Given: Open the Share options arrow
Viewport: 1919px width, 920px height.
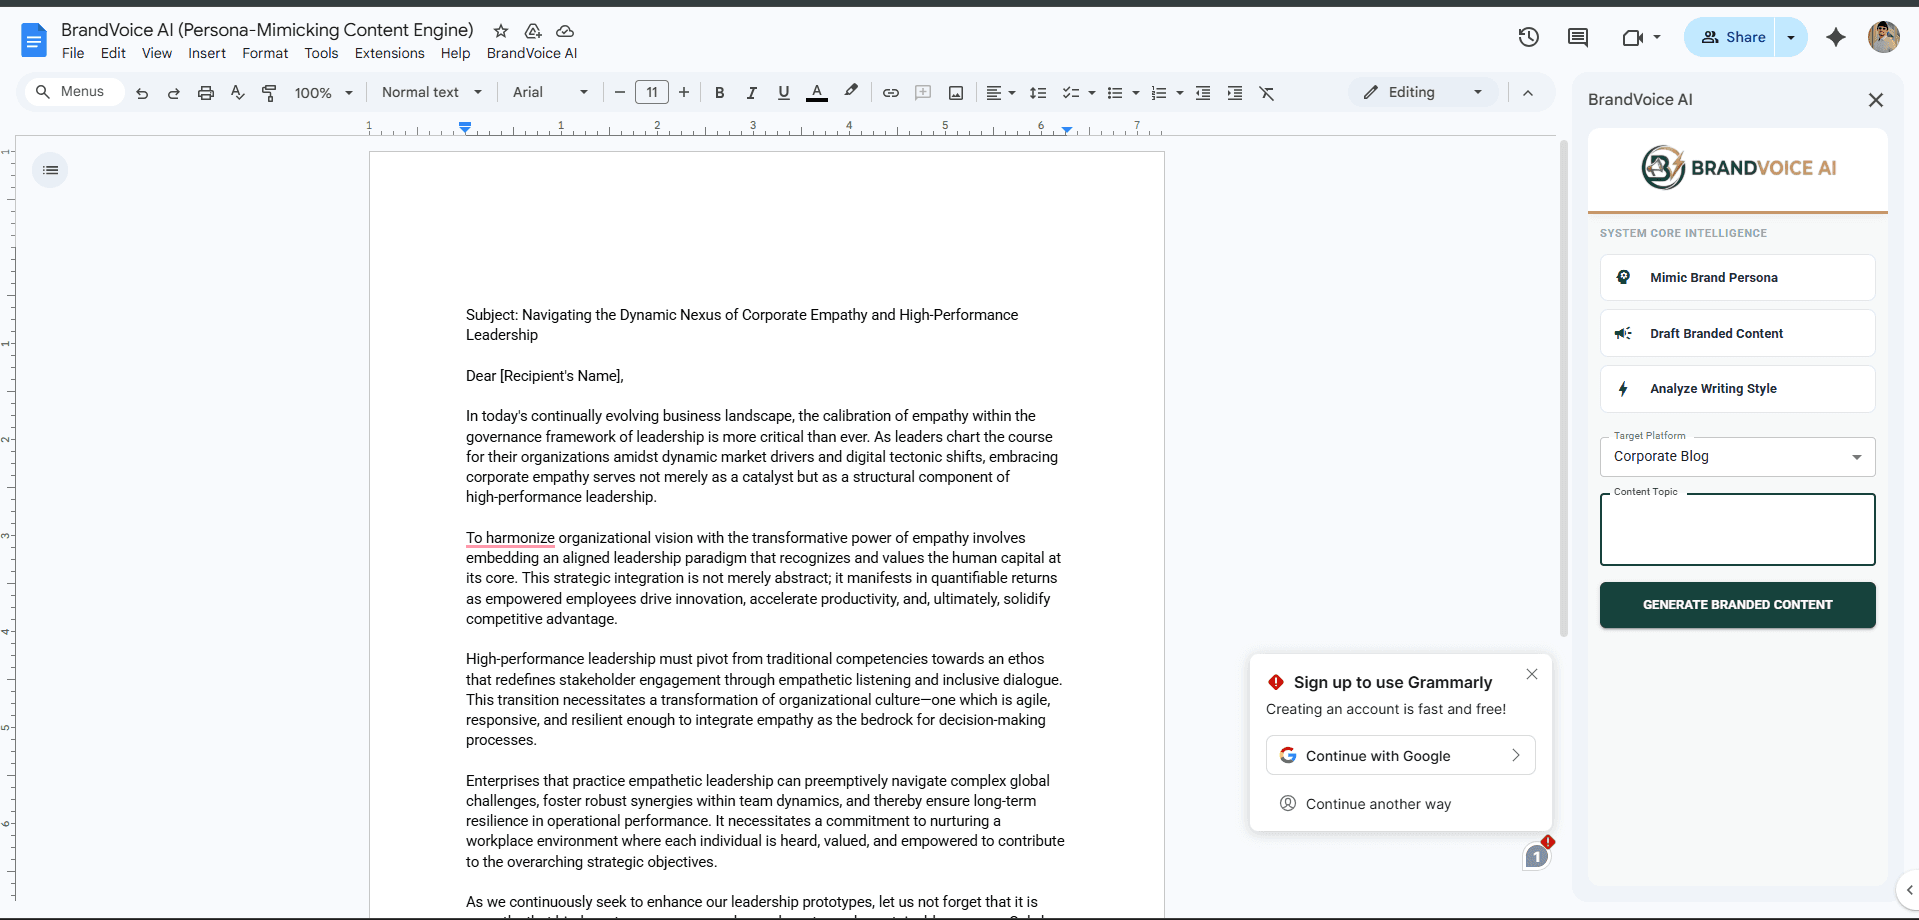Looking at the screenshot, I should pyautogui.click(x=1791, y=37).
